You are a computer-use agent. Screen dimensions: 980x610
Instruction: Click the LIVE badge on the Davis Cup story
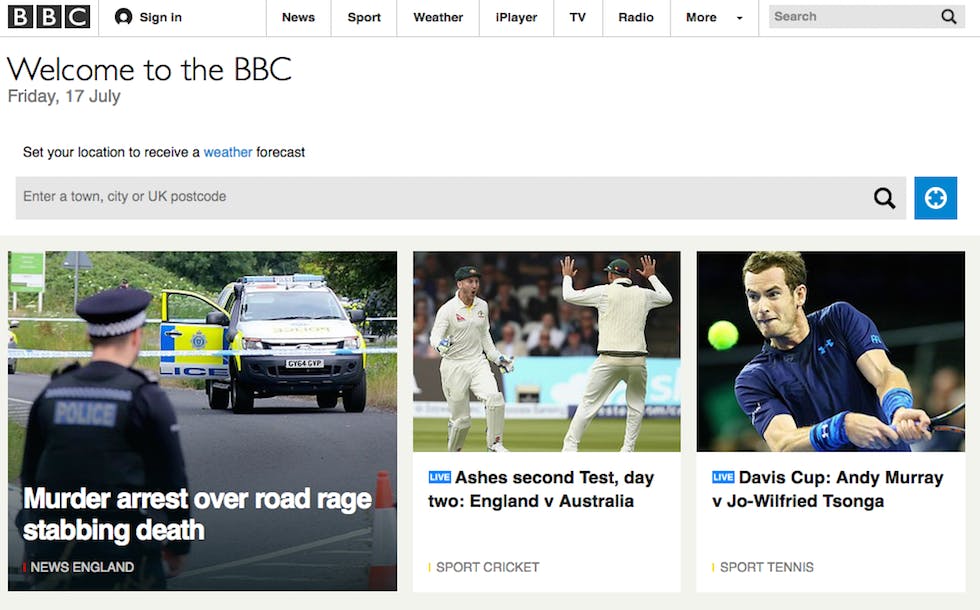click(723, 477)
